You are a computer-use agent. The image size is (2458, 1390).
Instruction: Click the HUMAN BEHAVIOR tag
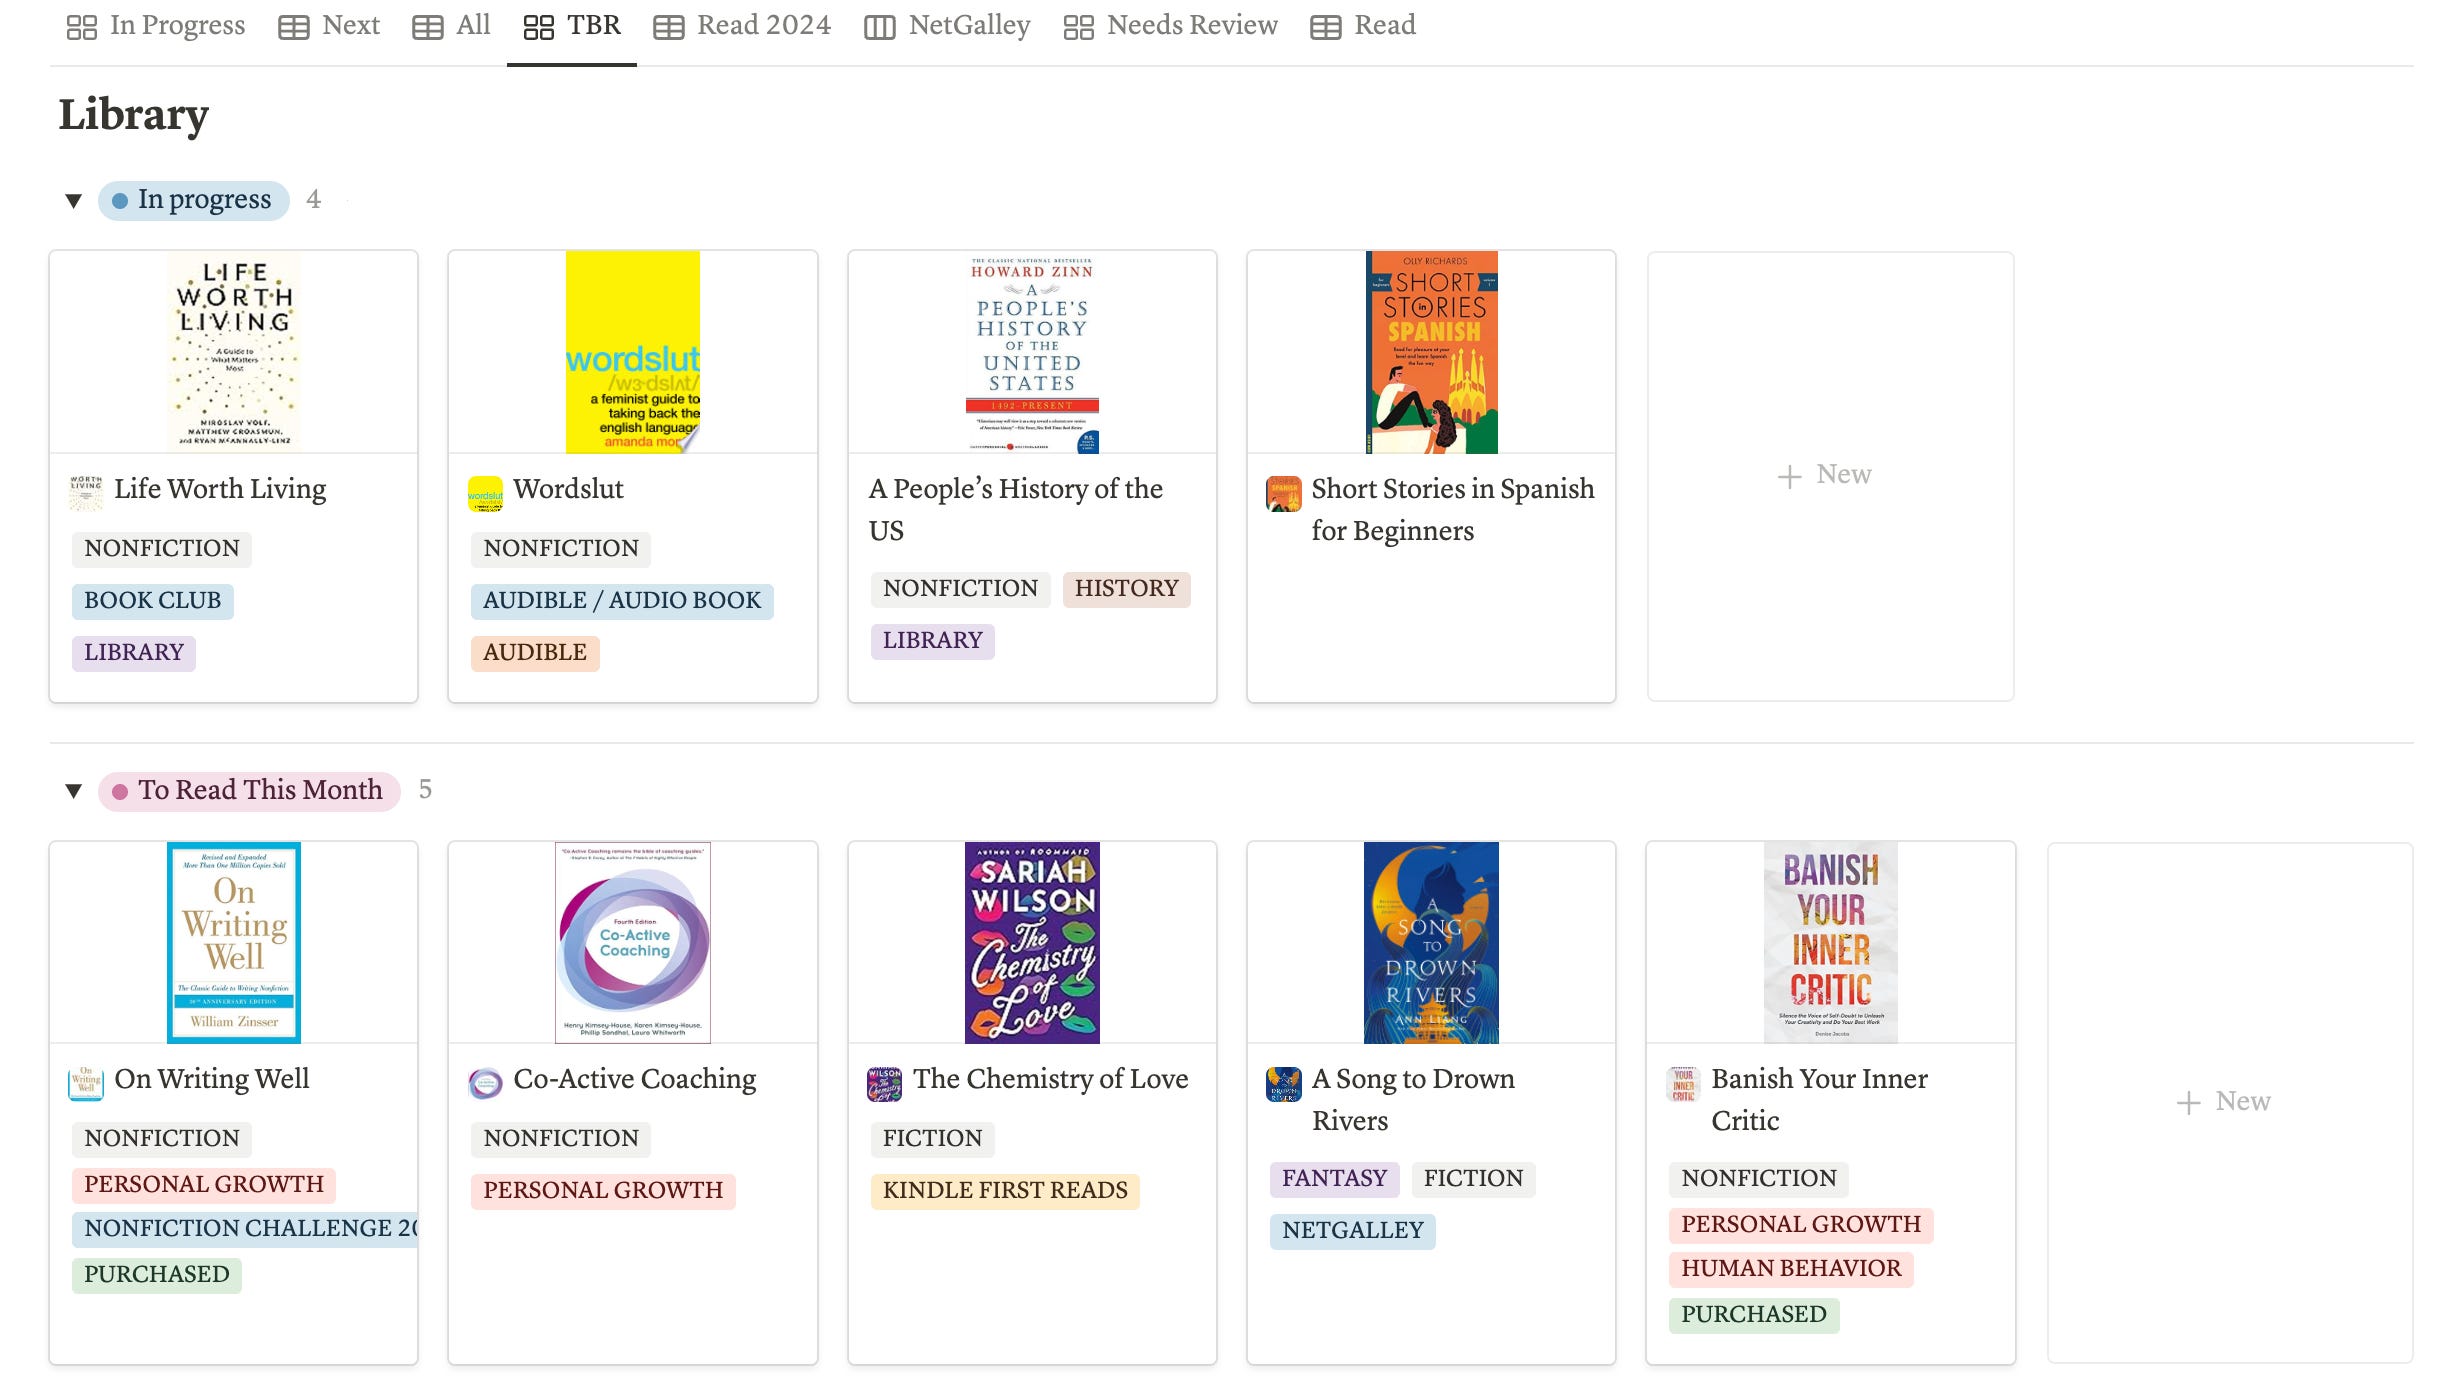coord(1791,1269)
